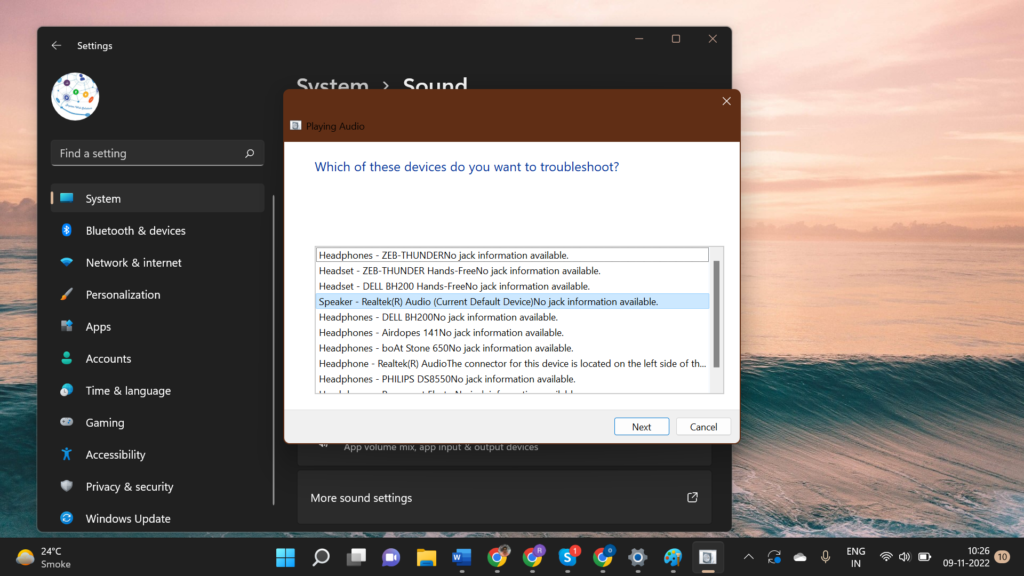1024x576 pixels.
Task: Click the microphone icon in the system tray
Action: click(825, 557)
